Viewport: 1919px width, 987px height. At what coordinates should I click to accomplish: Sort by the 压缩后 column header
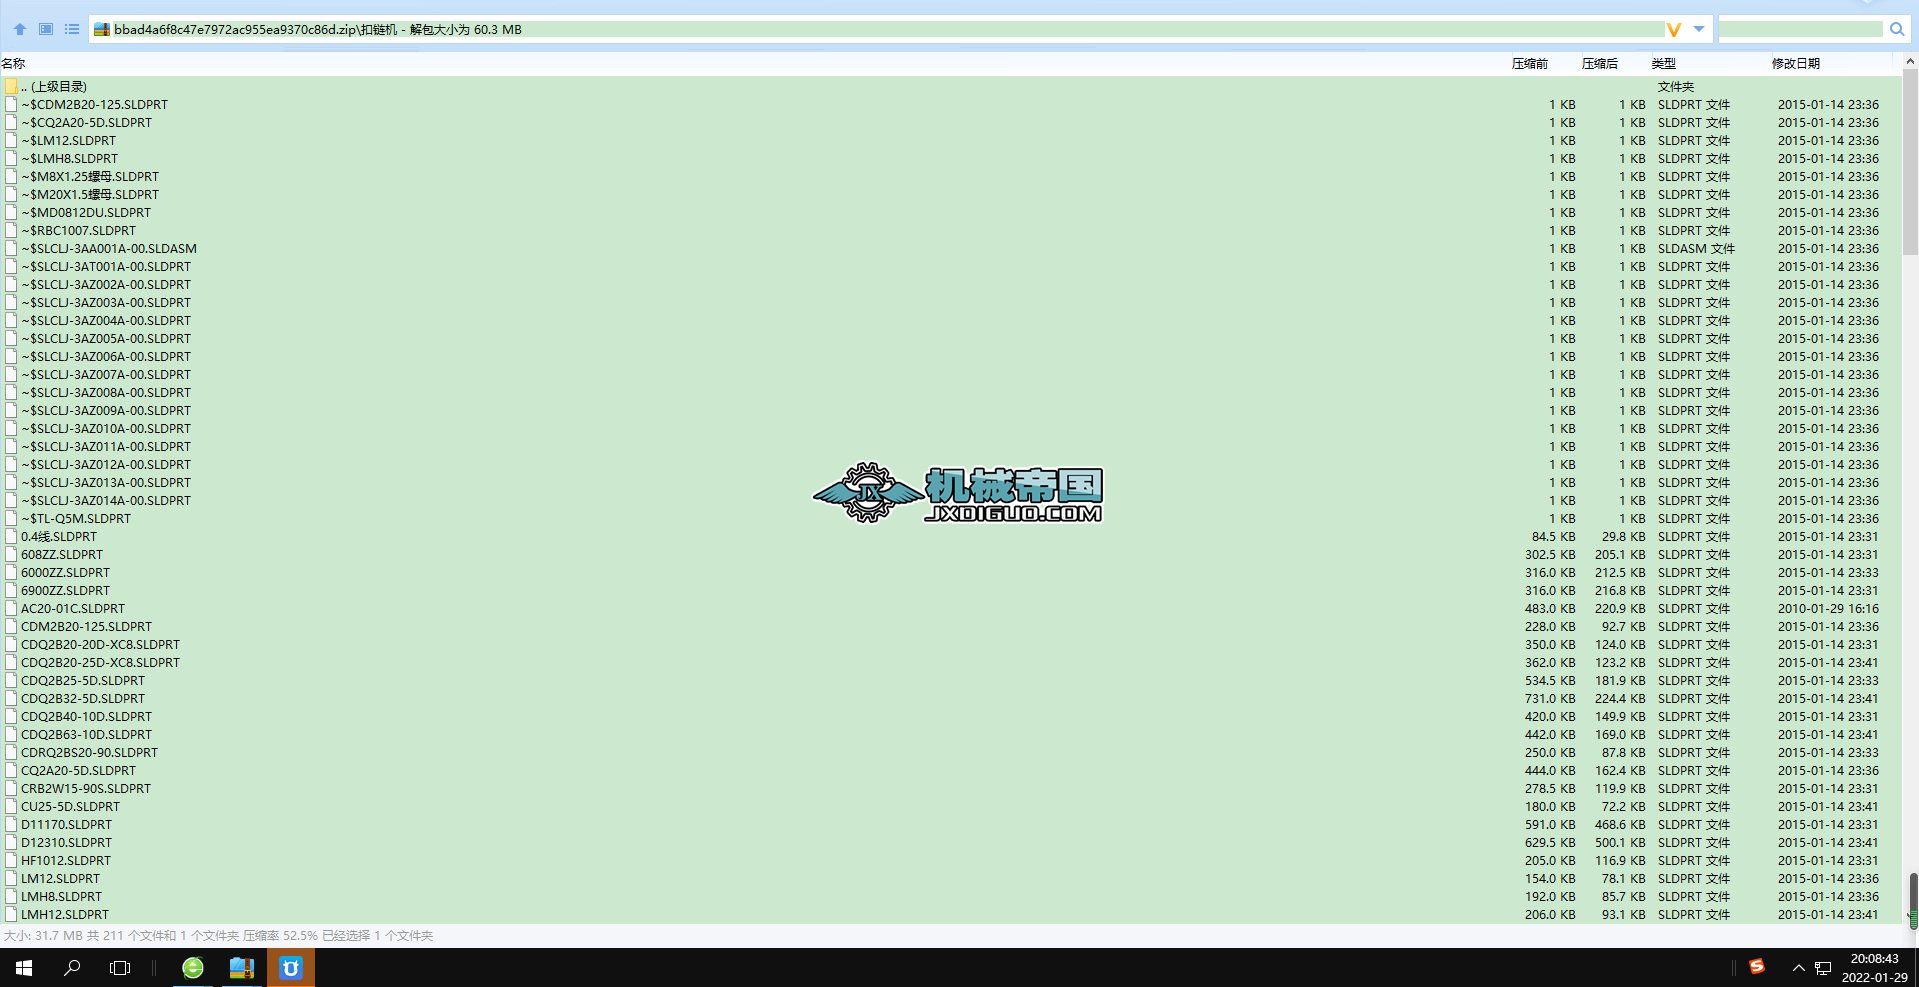(x=1600, y=63)
